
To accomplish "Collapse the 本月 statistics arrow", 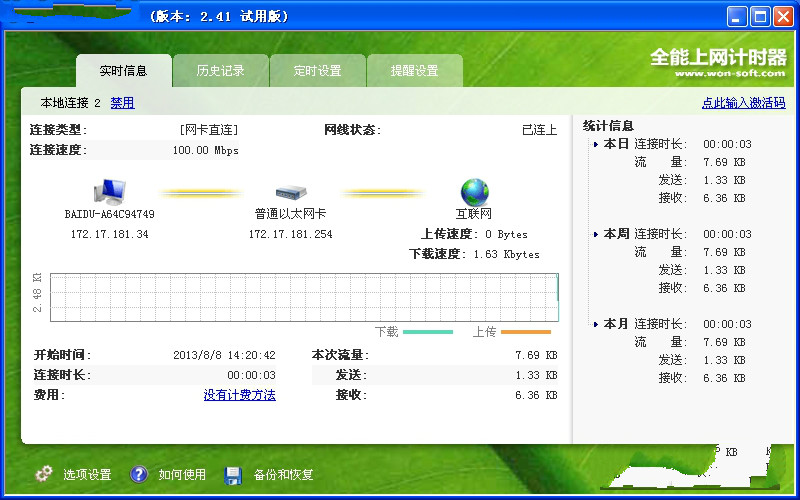I will click(595, 324).
